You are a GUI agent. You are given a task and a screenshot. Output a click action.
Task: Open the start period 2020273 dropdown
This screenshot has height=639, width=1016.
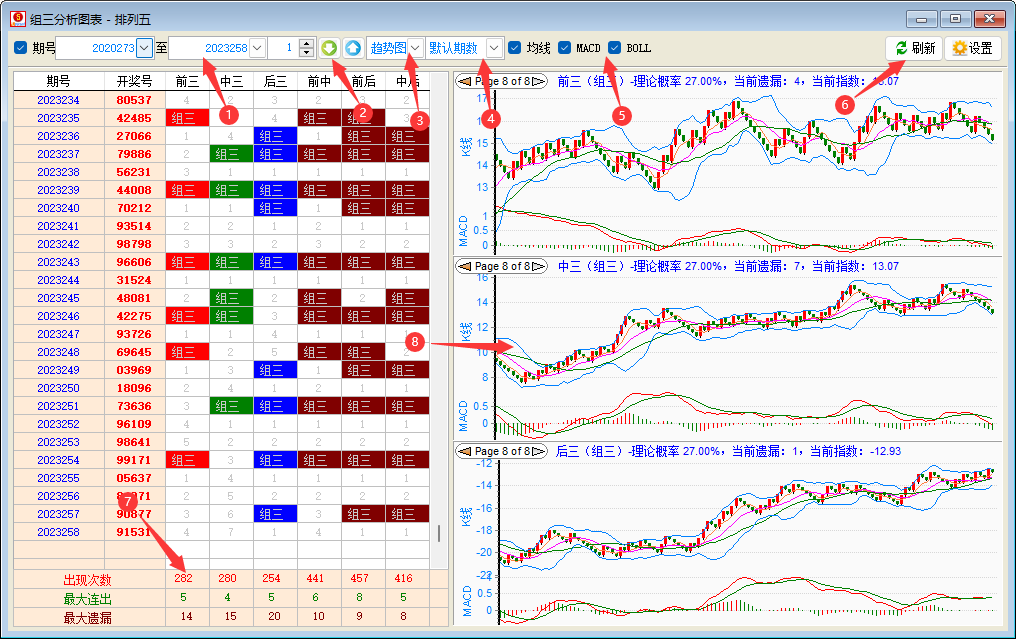pyautogui.click(x=145, y=48)
